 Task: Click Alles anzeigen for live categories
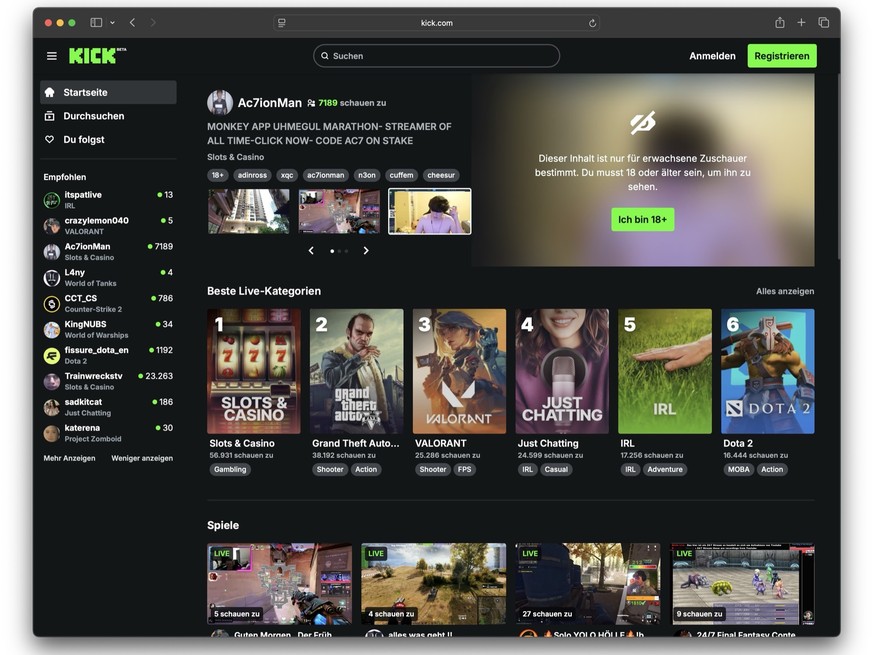point(785,291)
